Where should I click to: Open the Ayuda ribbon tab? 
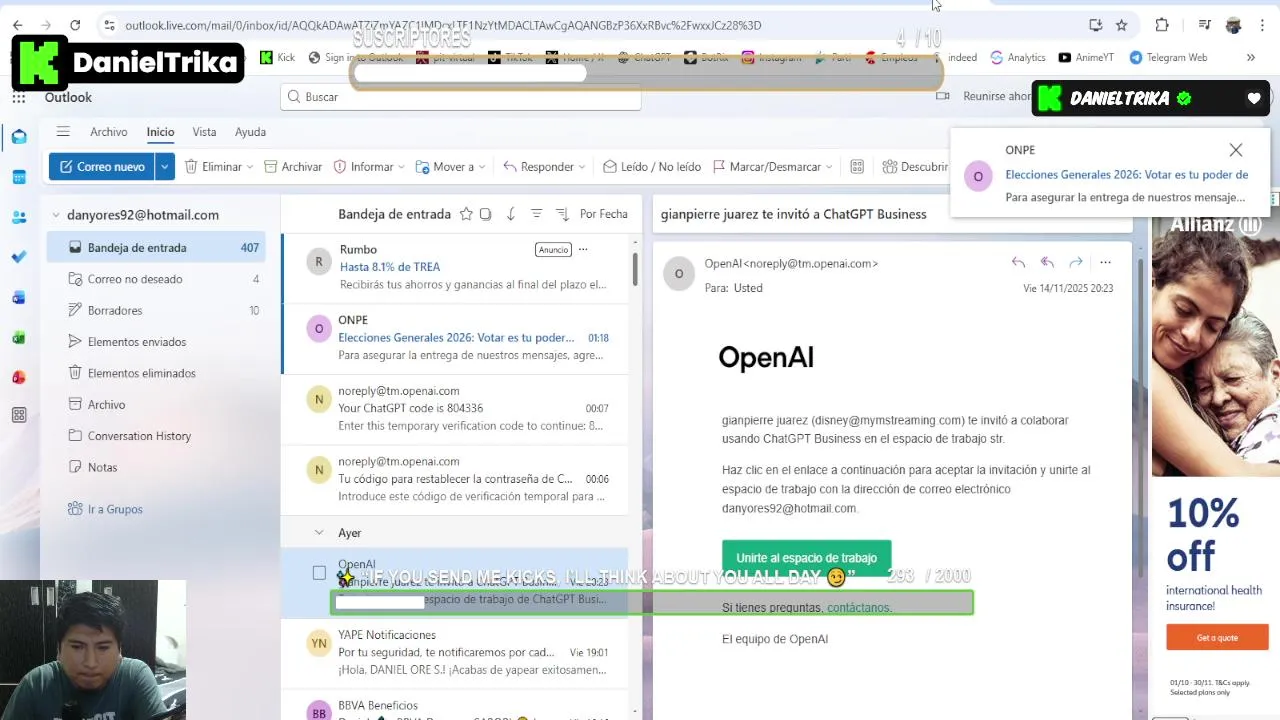click(250, 132)
